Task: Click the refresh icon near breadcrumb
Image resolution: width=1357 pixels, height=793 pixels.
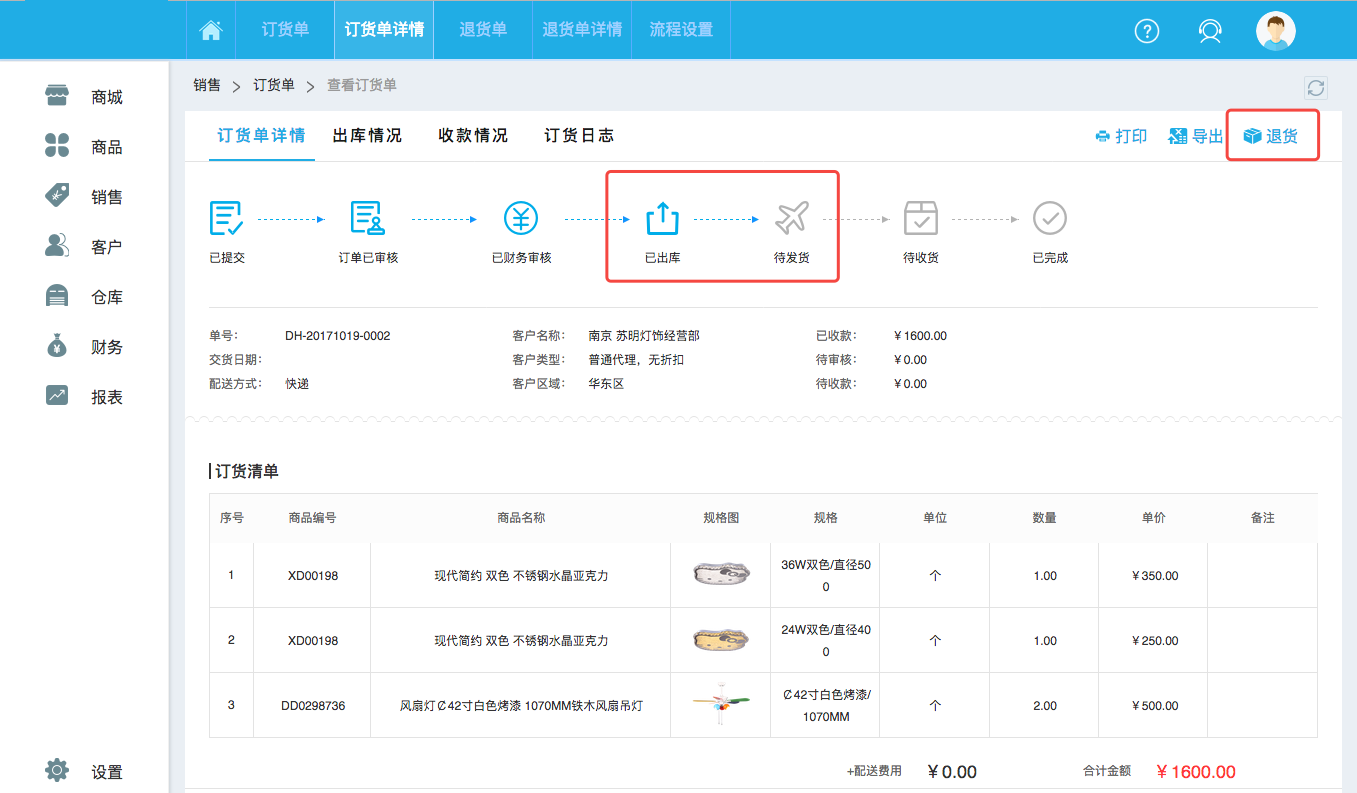Action: [1316, 88]
